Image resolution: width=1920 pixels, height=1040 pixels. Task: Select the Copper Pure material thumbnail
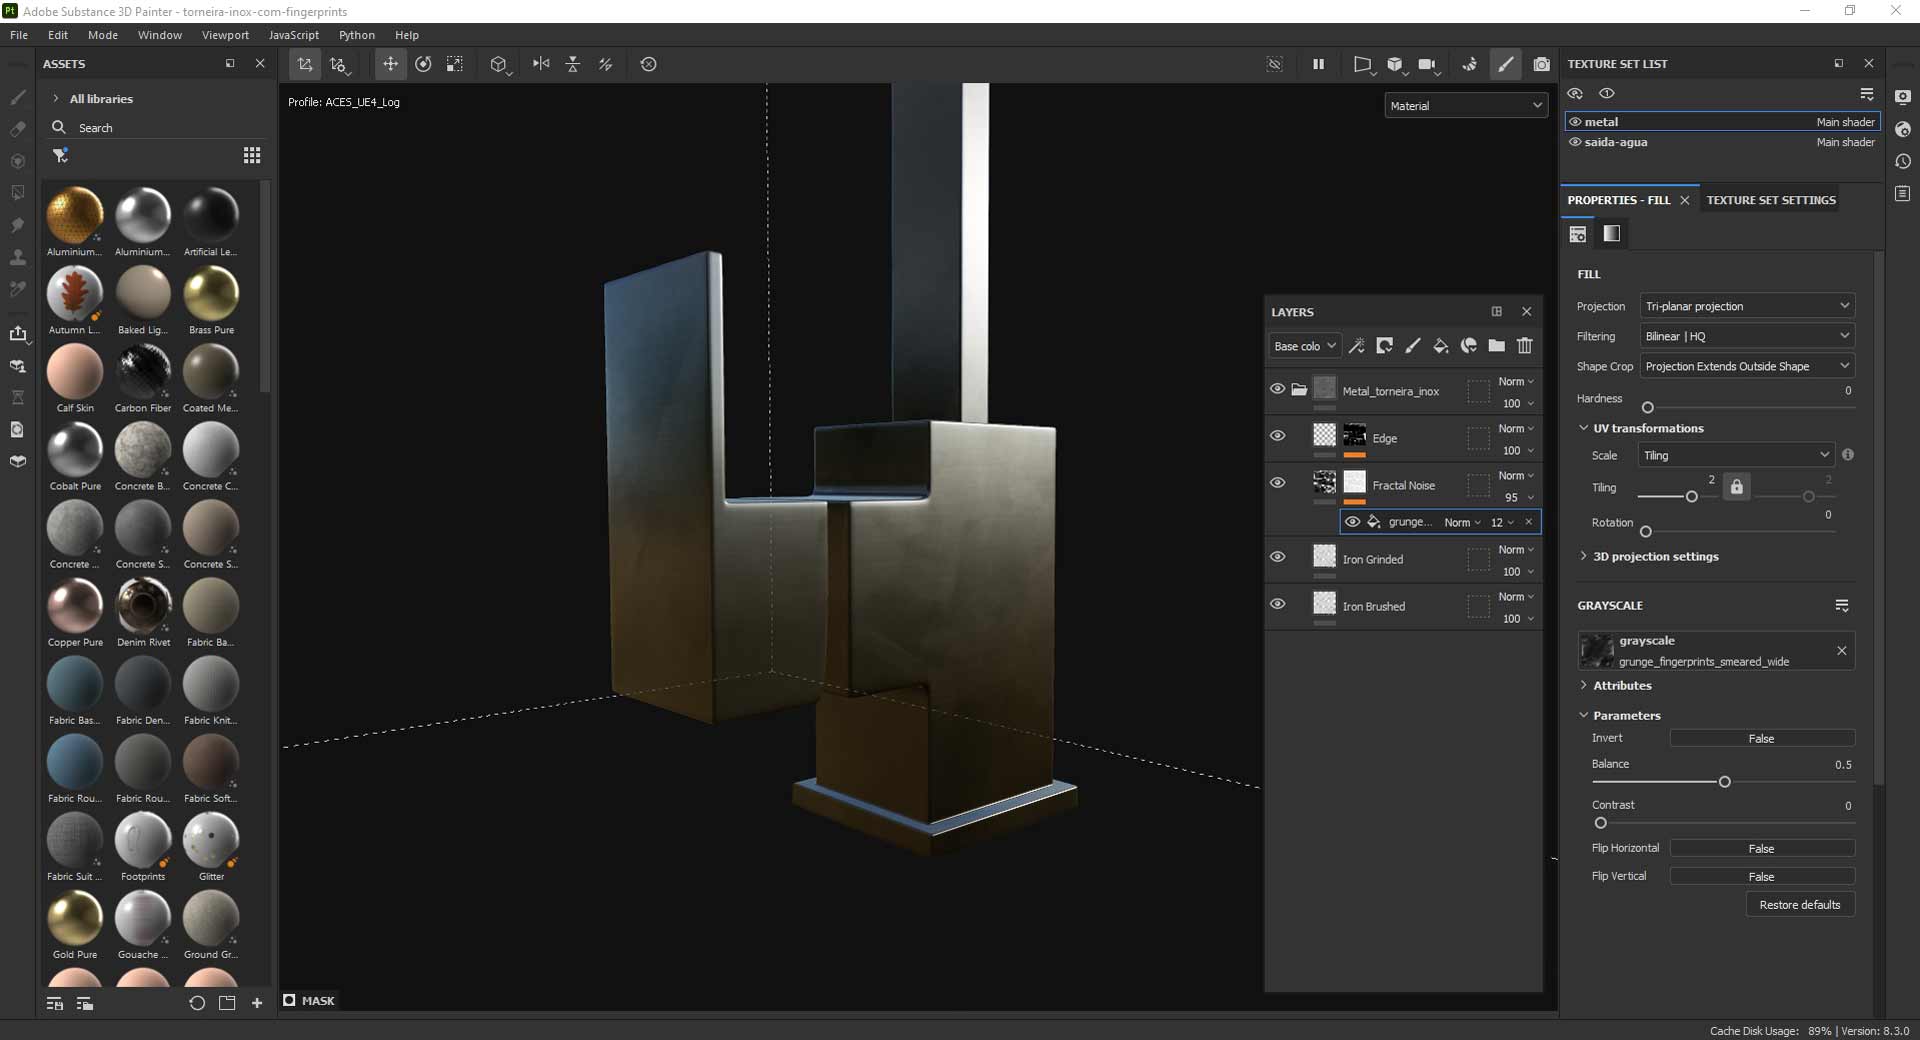pyautogui.click(x=75, y=606)
